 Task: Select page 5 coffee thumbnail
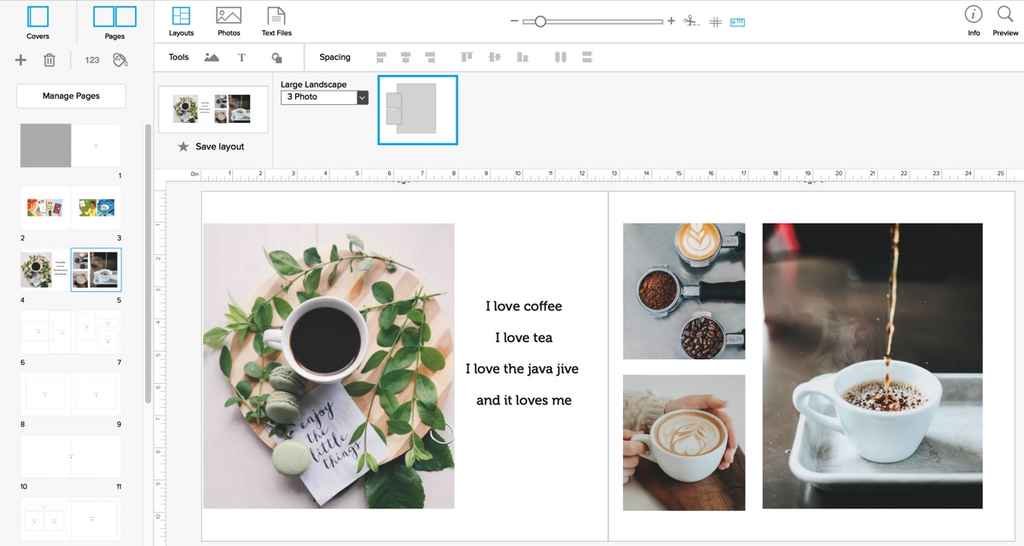(x=96, y=270)
